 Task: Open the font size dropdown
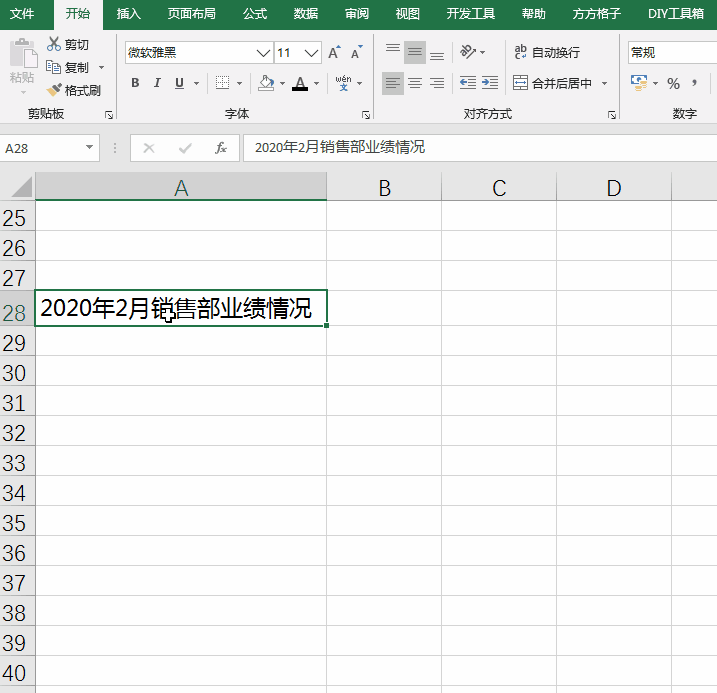point(311,53)
